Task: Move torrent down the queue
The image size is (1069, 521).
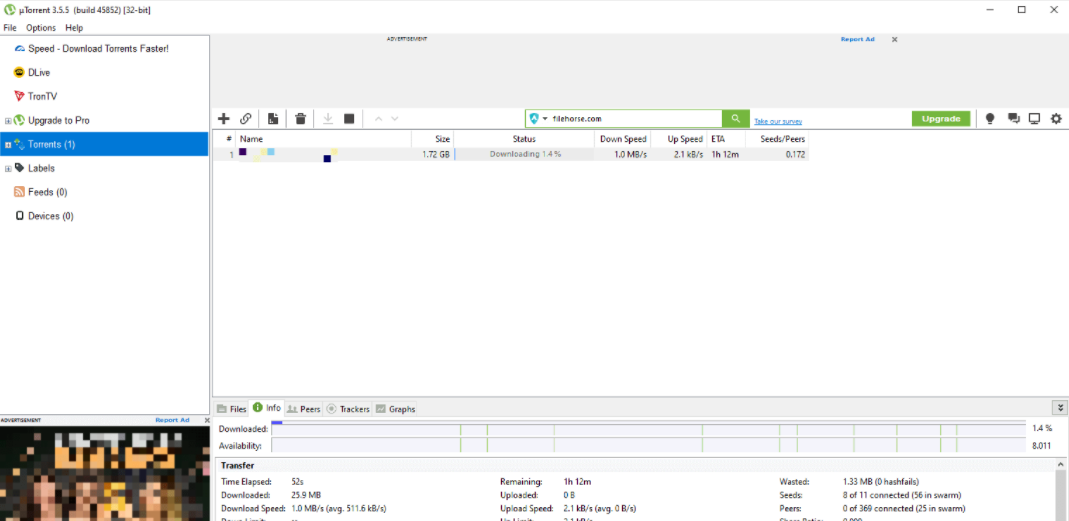Action: pos(394,119)
